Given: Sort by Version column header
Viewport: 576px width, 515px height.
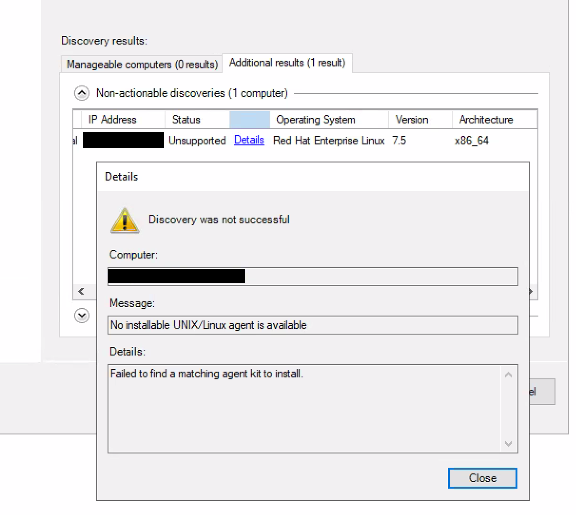Looking at the screenshot, I should pyautogui.click(x=420, y=120).
